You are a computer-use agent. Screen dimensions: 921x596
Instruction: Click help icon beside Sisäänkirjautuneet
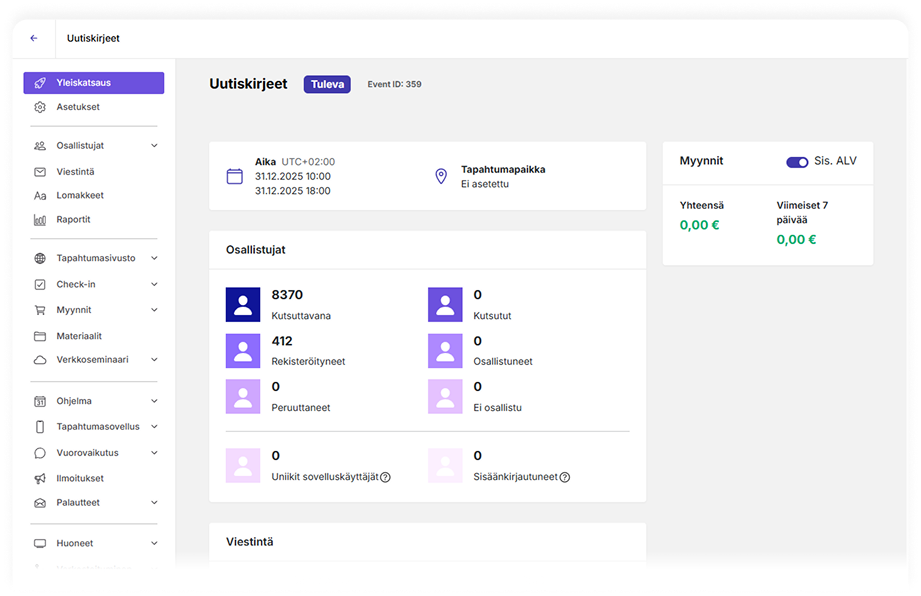tap(565, 477)
